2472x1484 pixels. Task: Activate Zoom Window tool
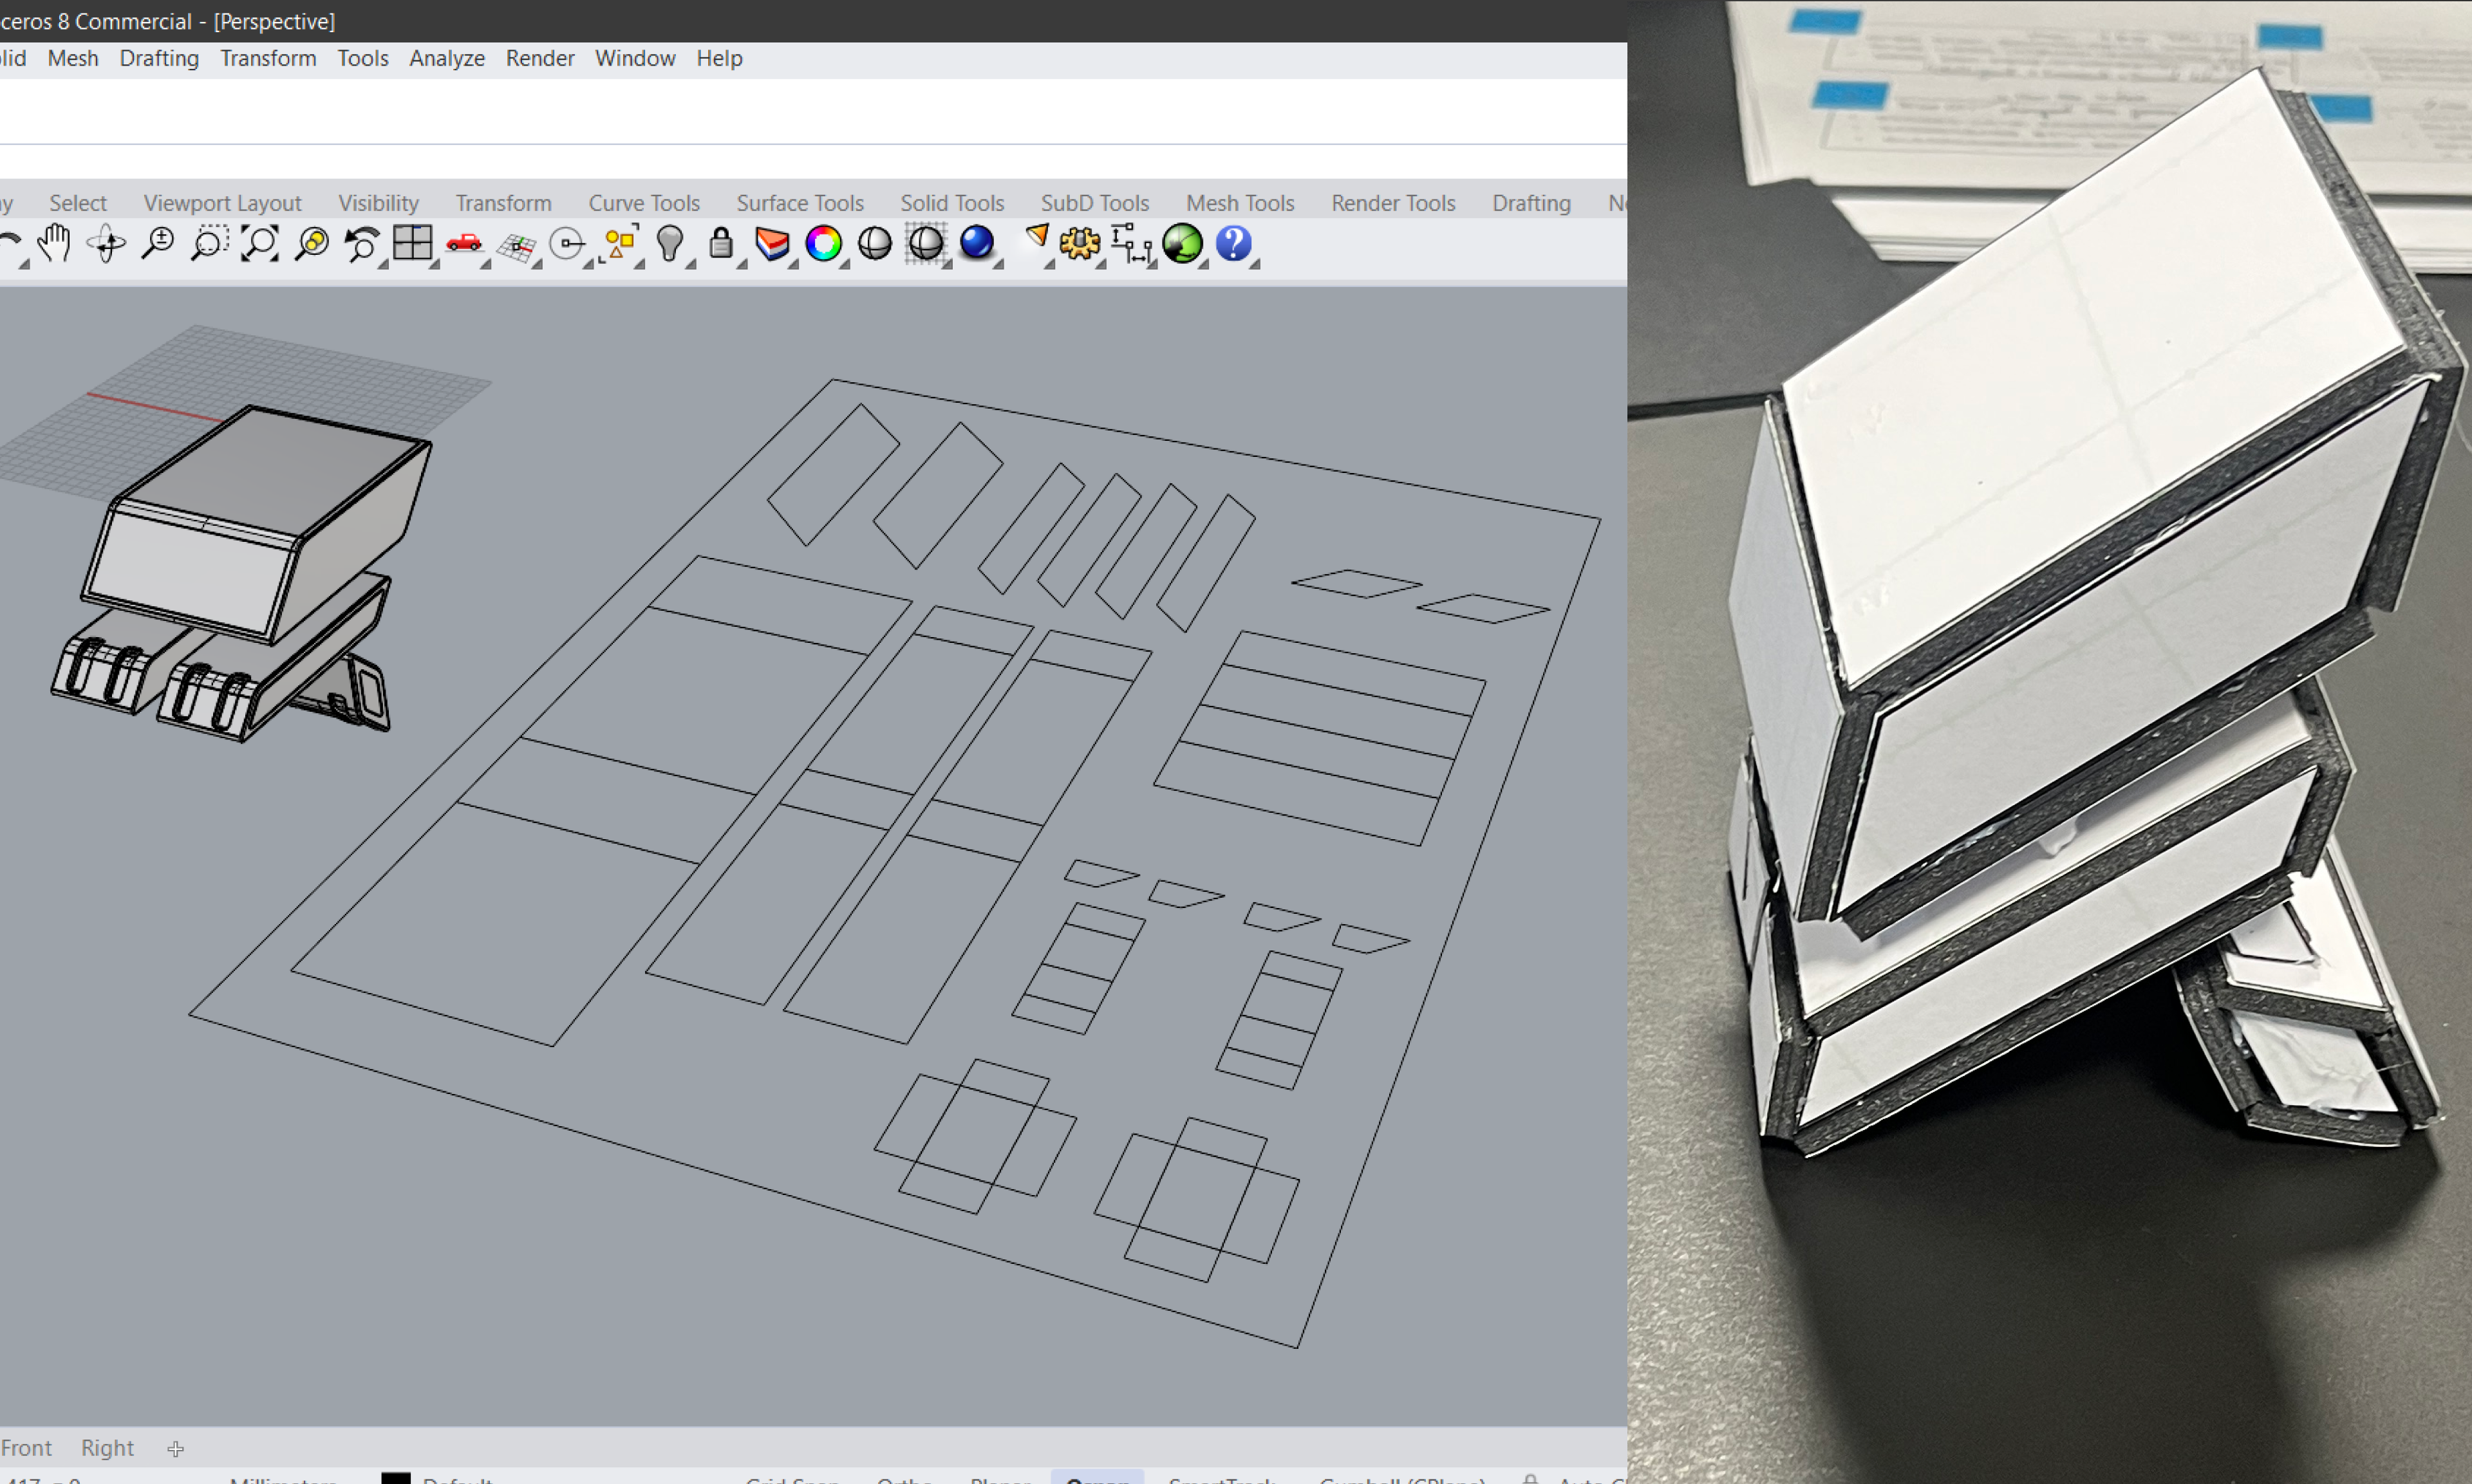209,243
